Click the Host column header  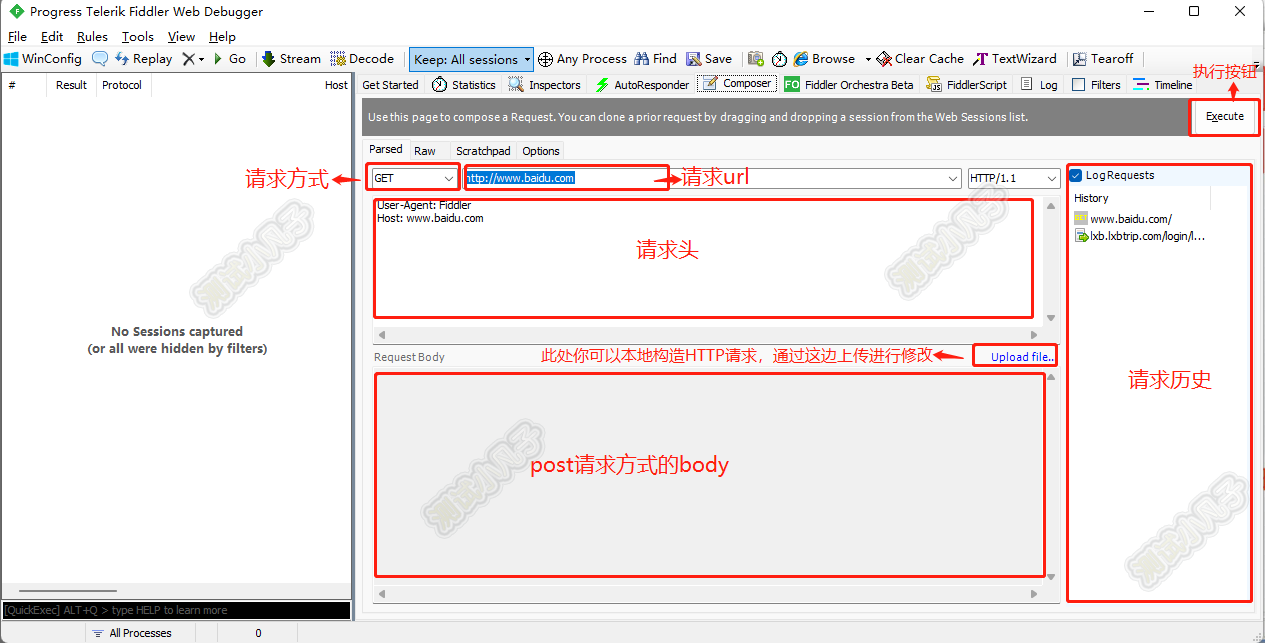pyautogui.click(x=336, y=85)
